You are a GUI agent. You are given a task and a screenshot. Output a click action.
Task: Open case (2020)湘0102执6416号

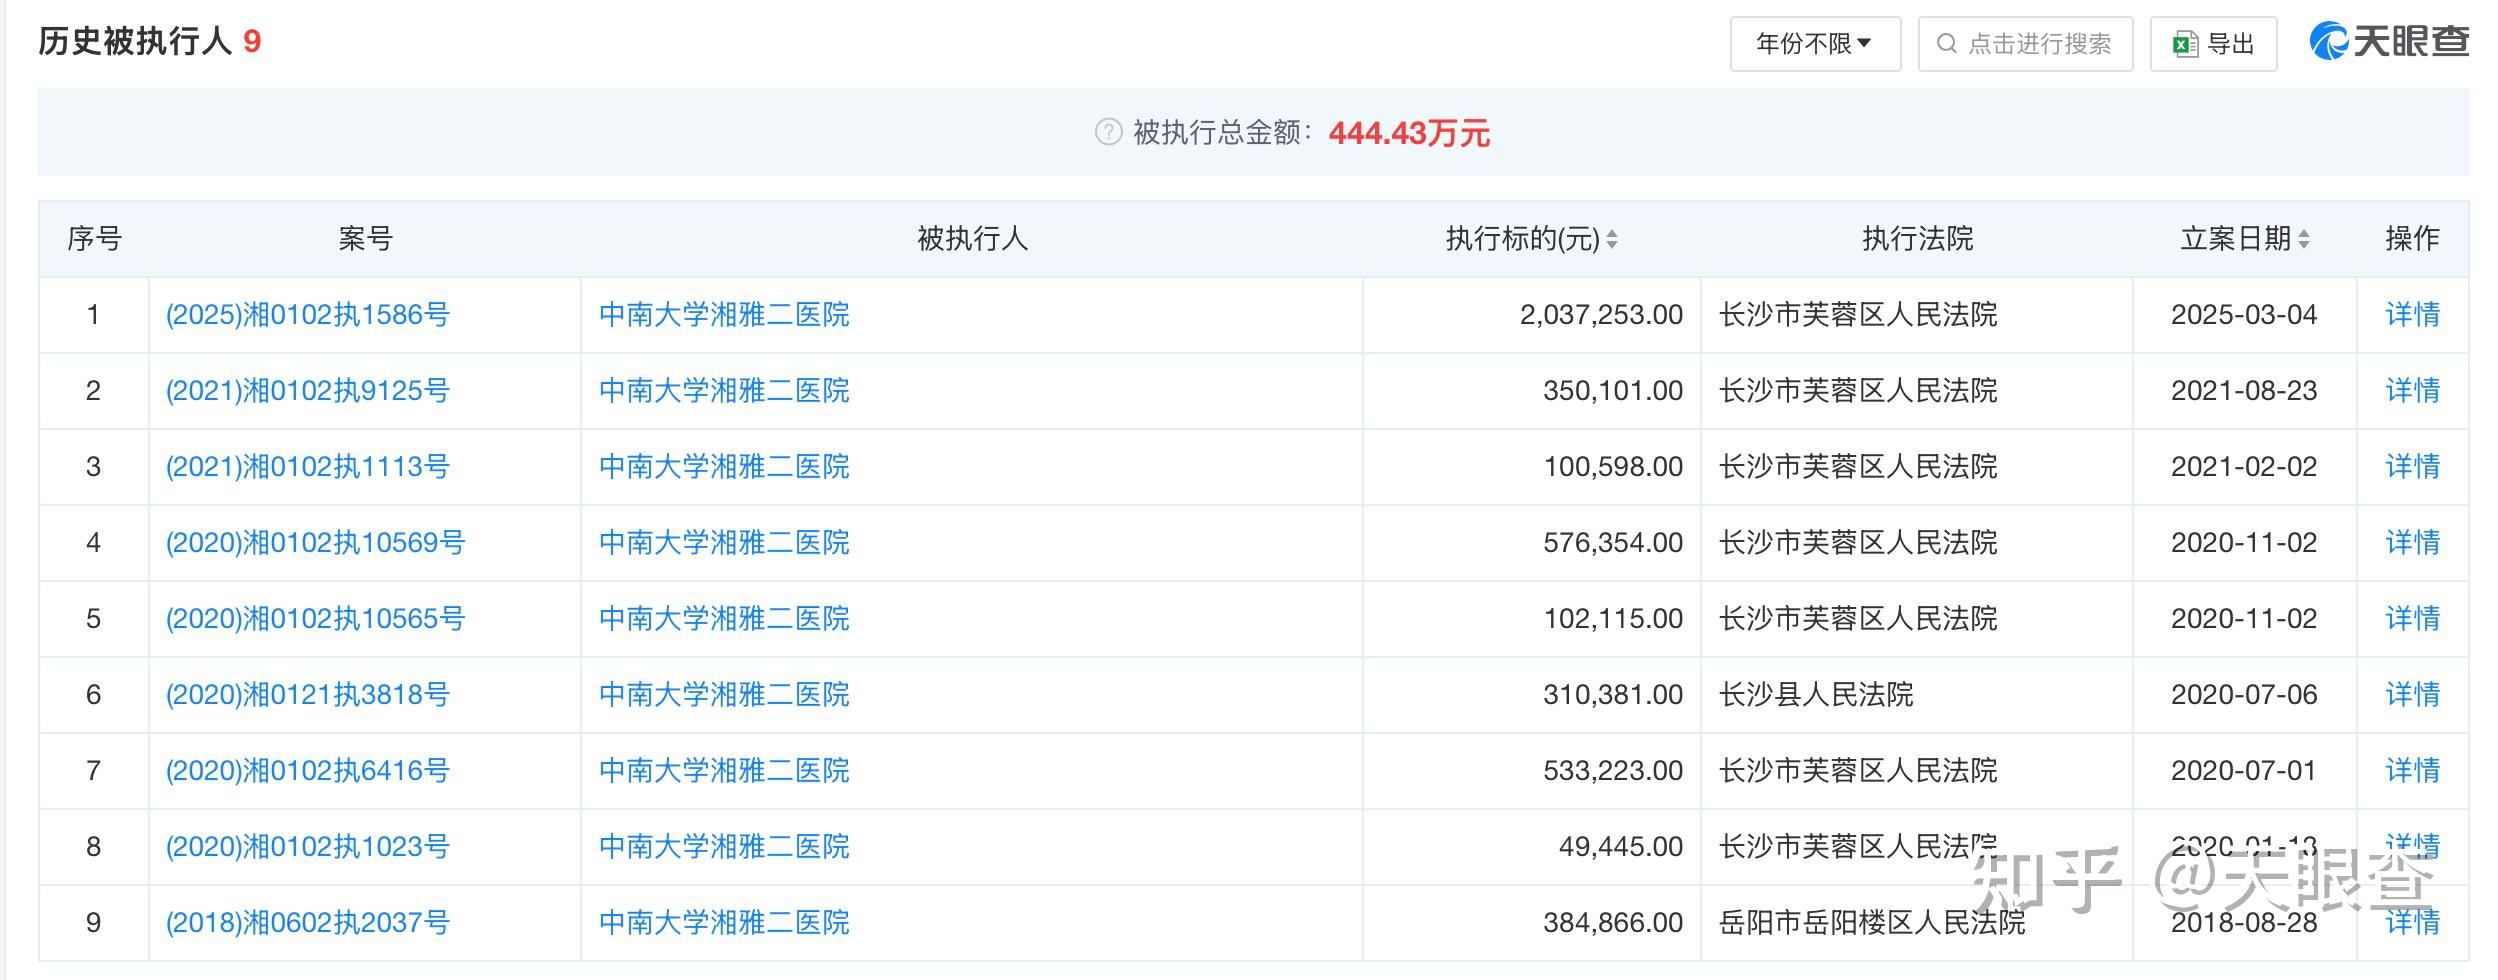click(x=308, y=771)
